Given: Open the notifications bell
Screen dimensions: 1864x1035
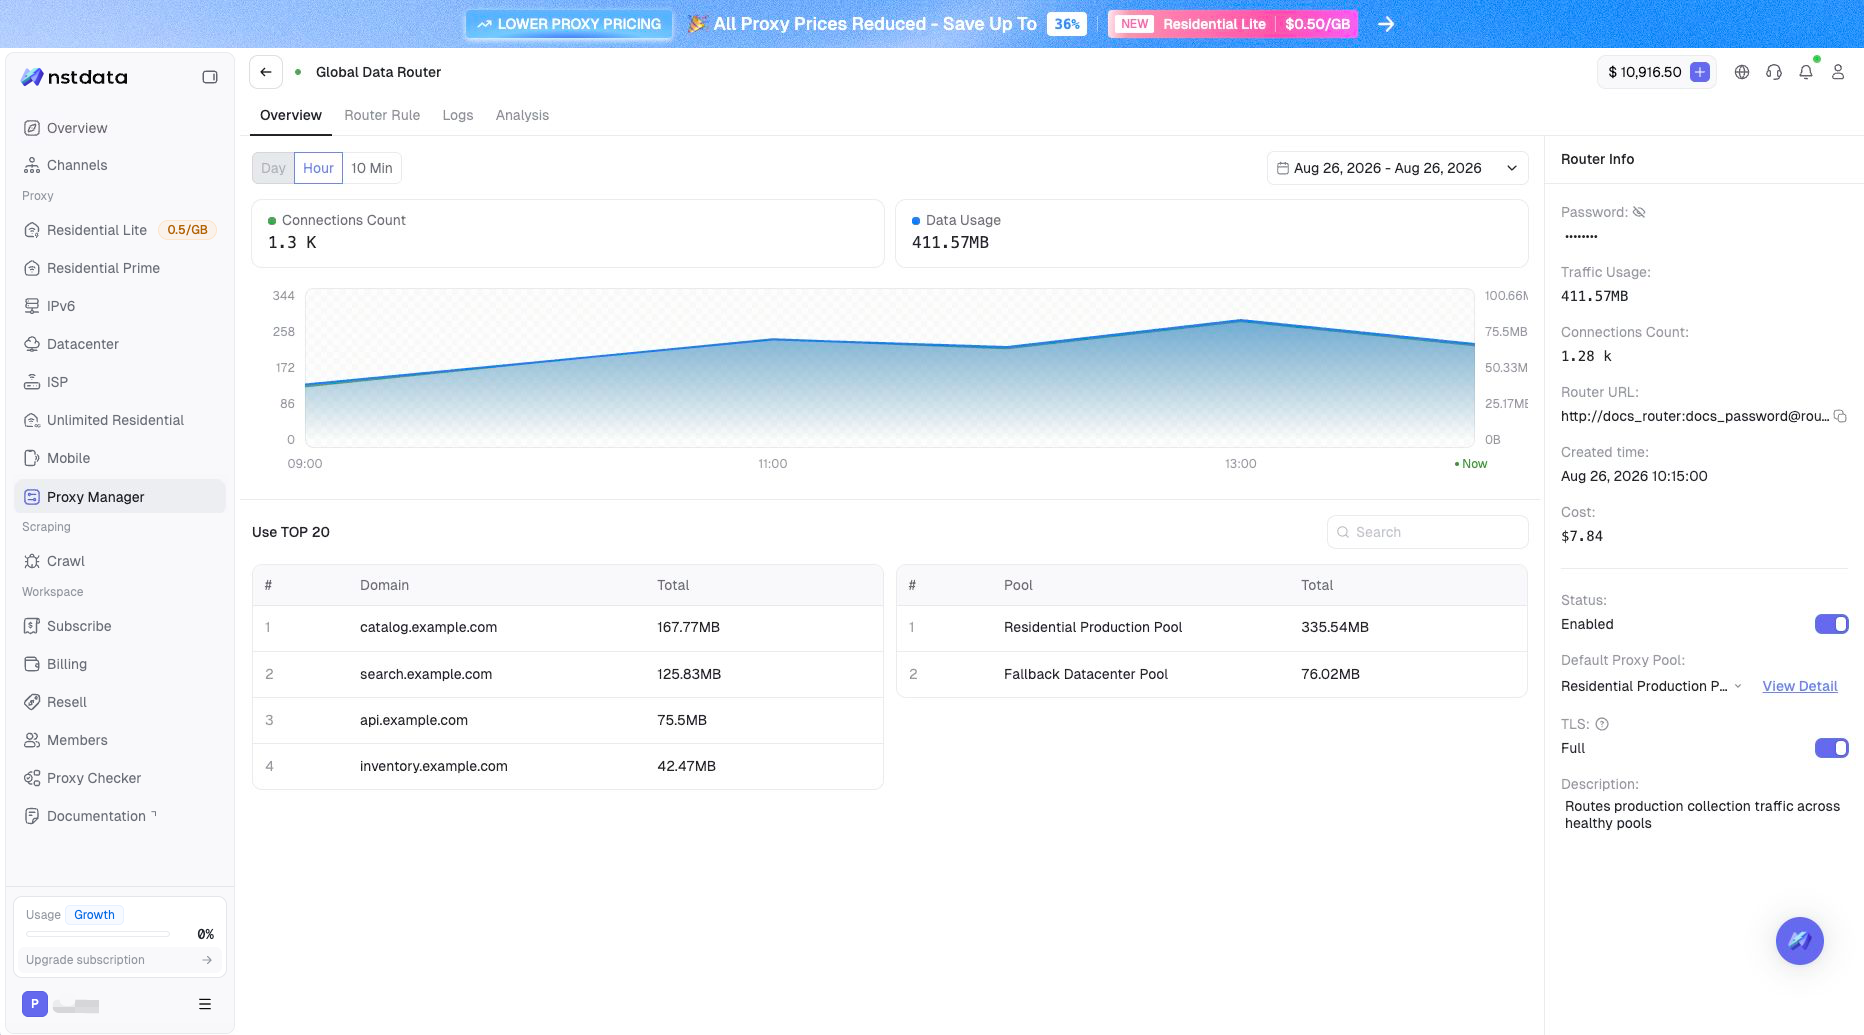Looking at the screenshot, I should click(x=1806, y=72).
